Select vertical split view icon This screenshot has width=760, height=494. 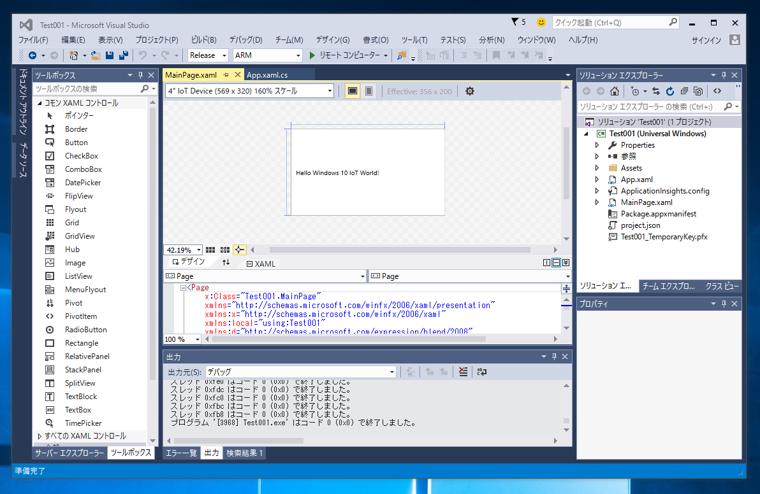tap(547, 263)
